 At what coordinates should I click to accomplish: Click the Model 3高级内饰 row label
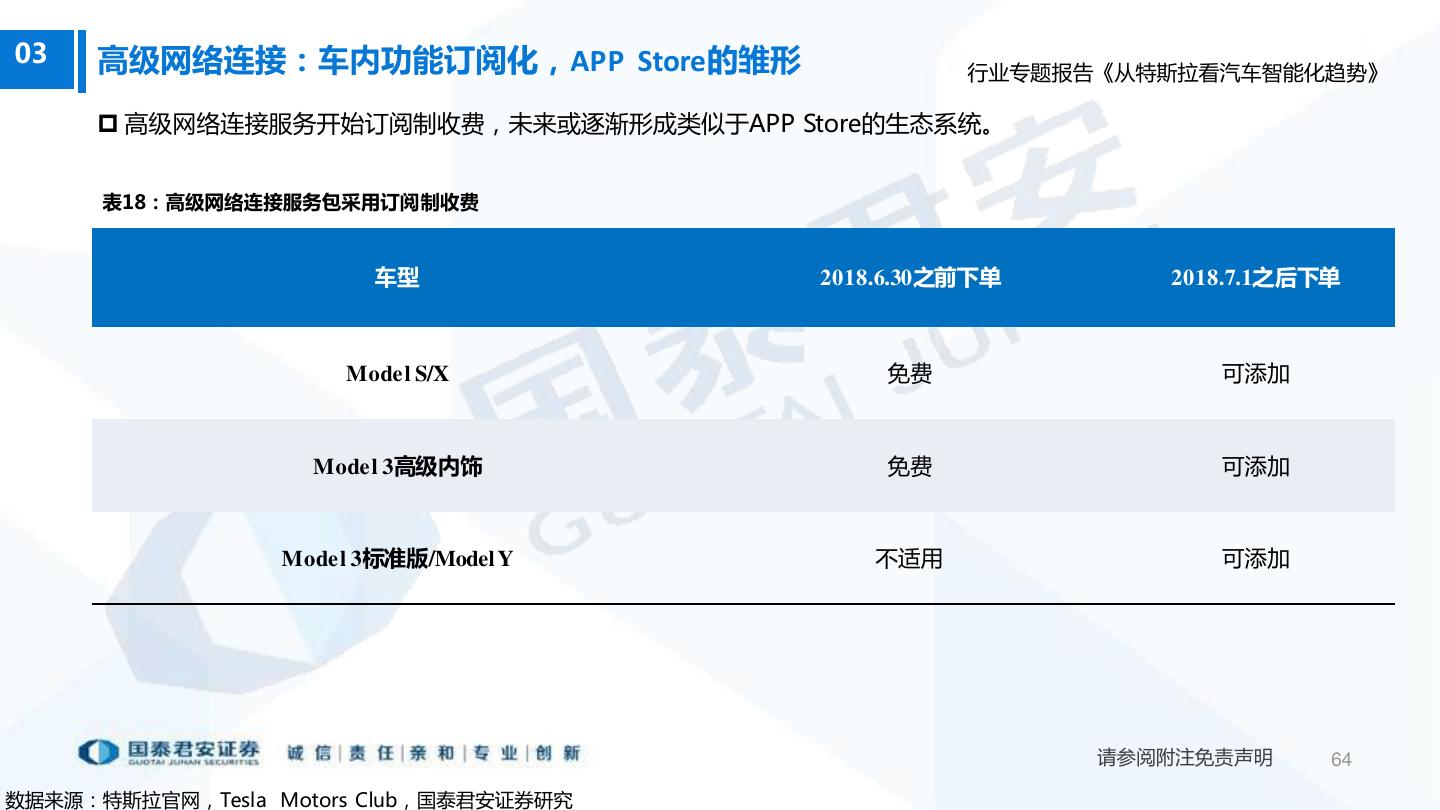coord(397,467)
